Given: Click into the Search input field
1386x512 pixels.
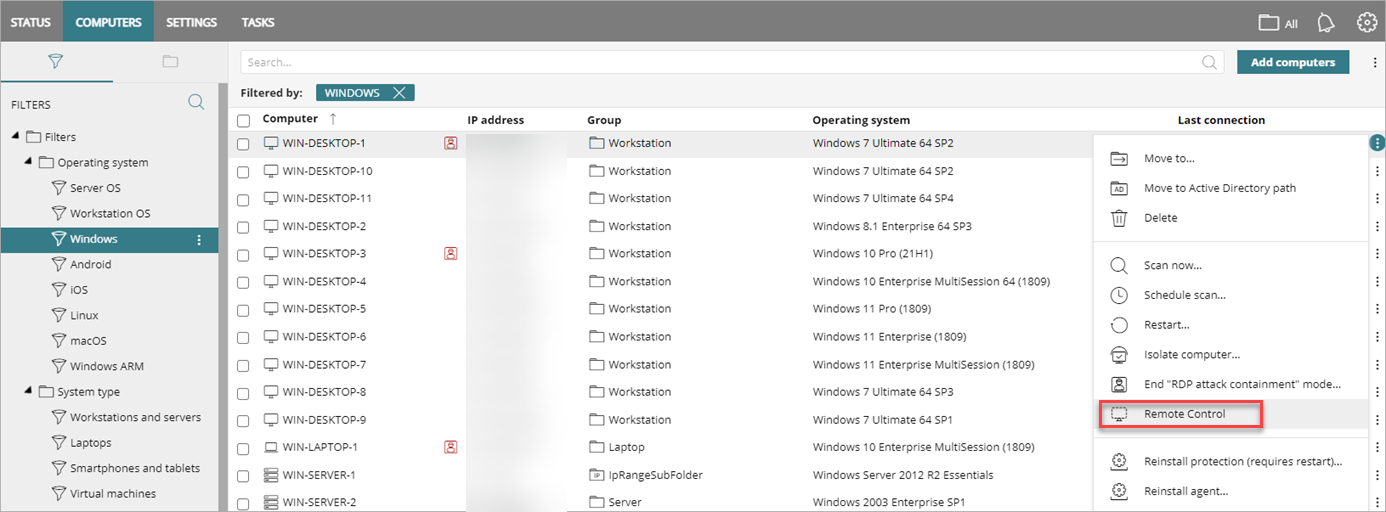Looking at the screenshot, I should coord(720,62).
